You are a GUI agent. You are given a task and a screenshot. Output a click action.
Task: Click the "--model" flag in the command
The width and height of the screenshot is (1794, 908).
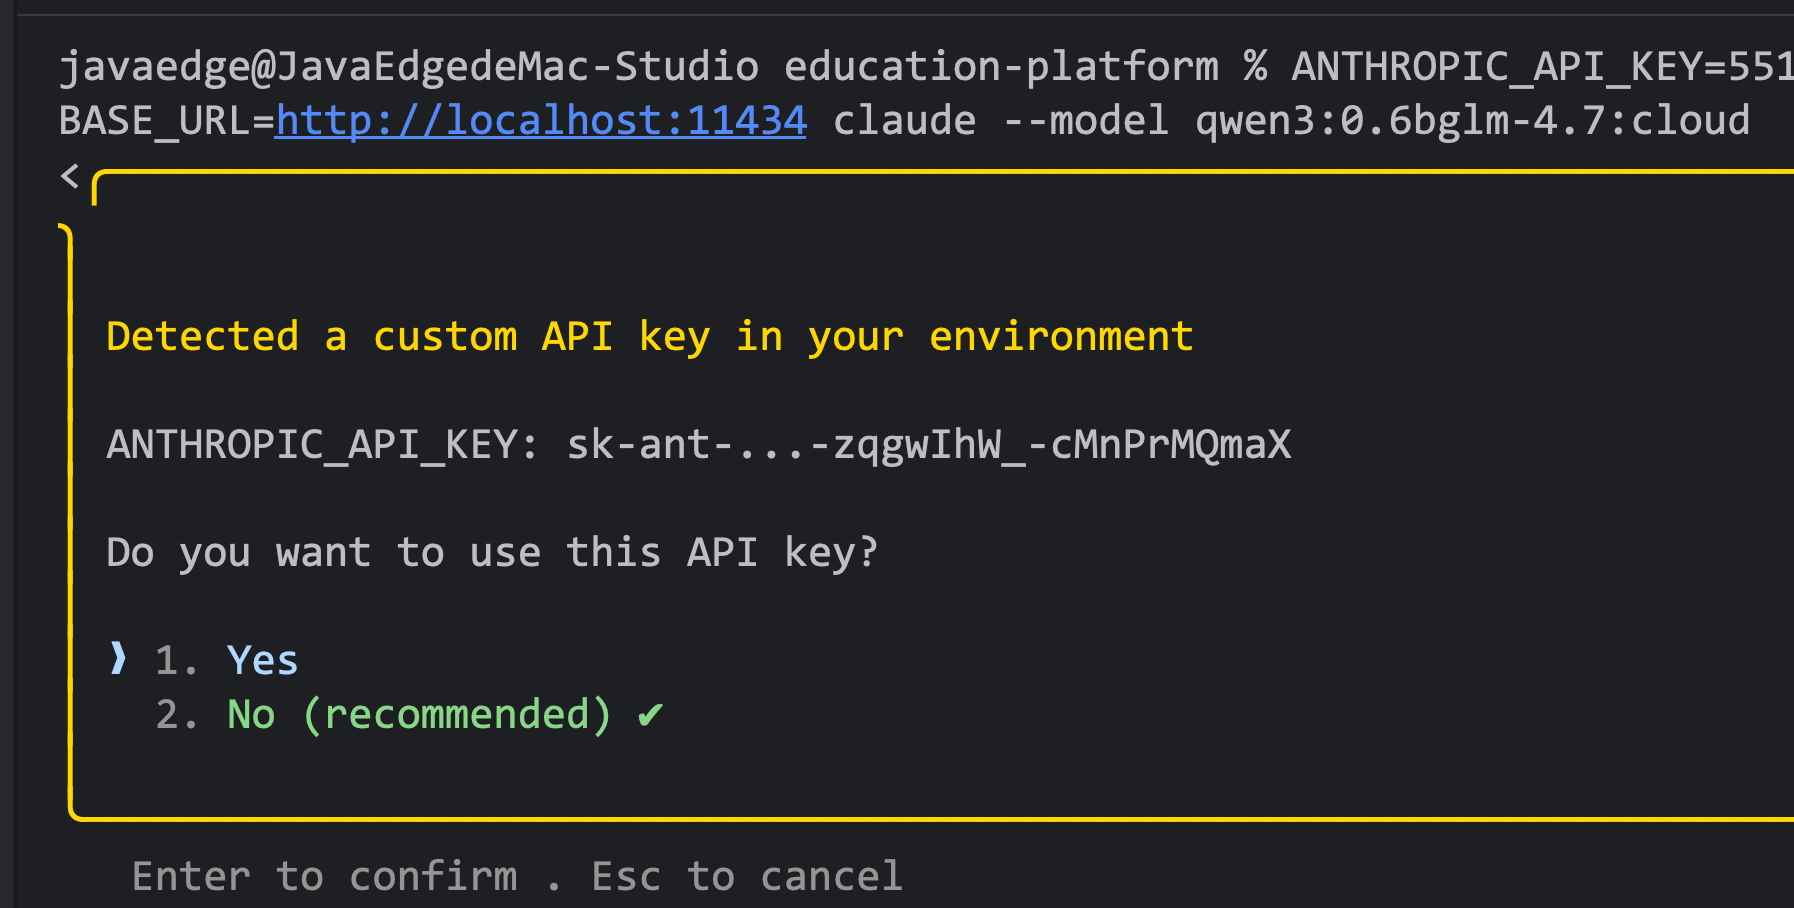coord(1085,121)
